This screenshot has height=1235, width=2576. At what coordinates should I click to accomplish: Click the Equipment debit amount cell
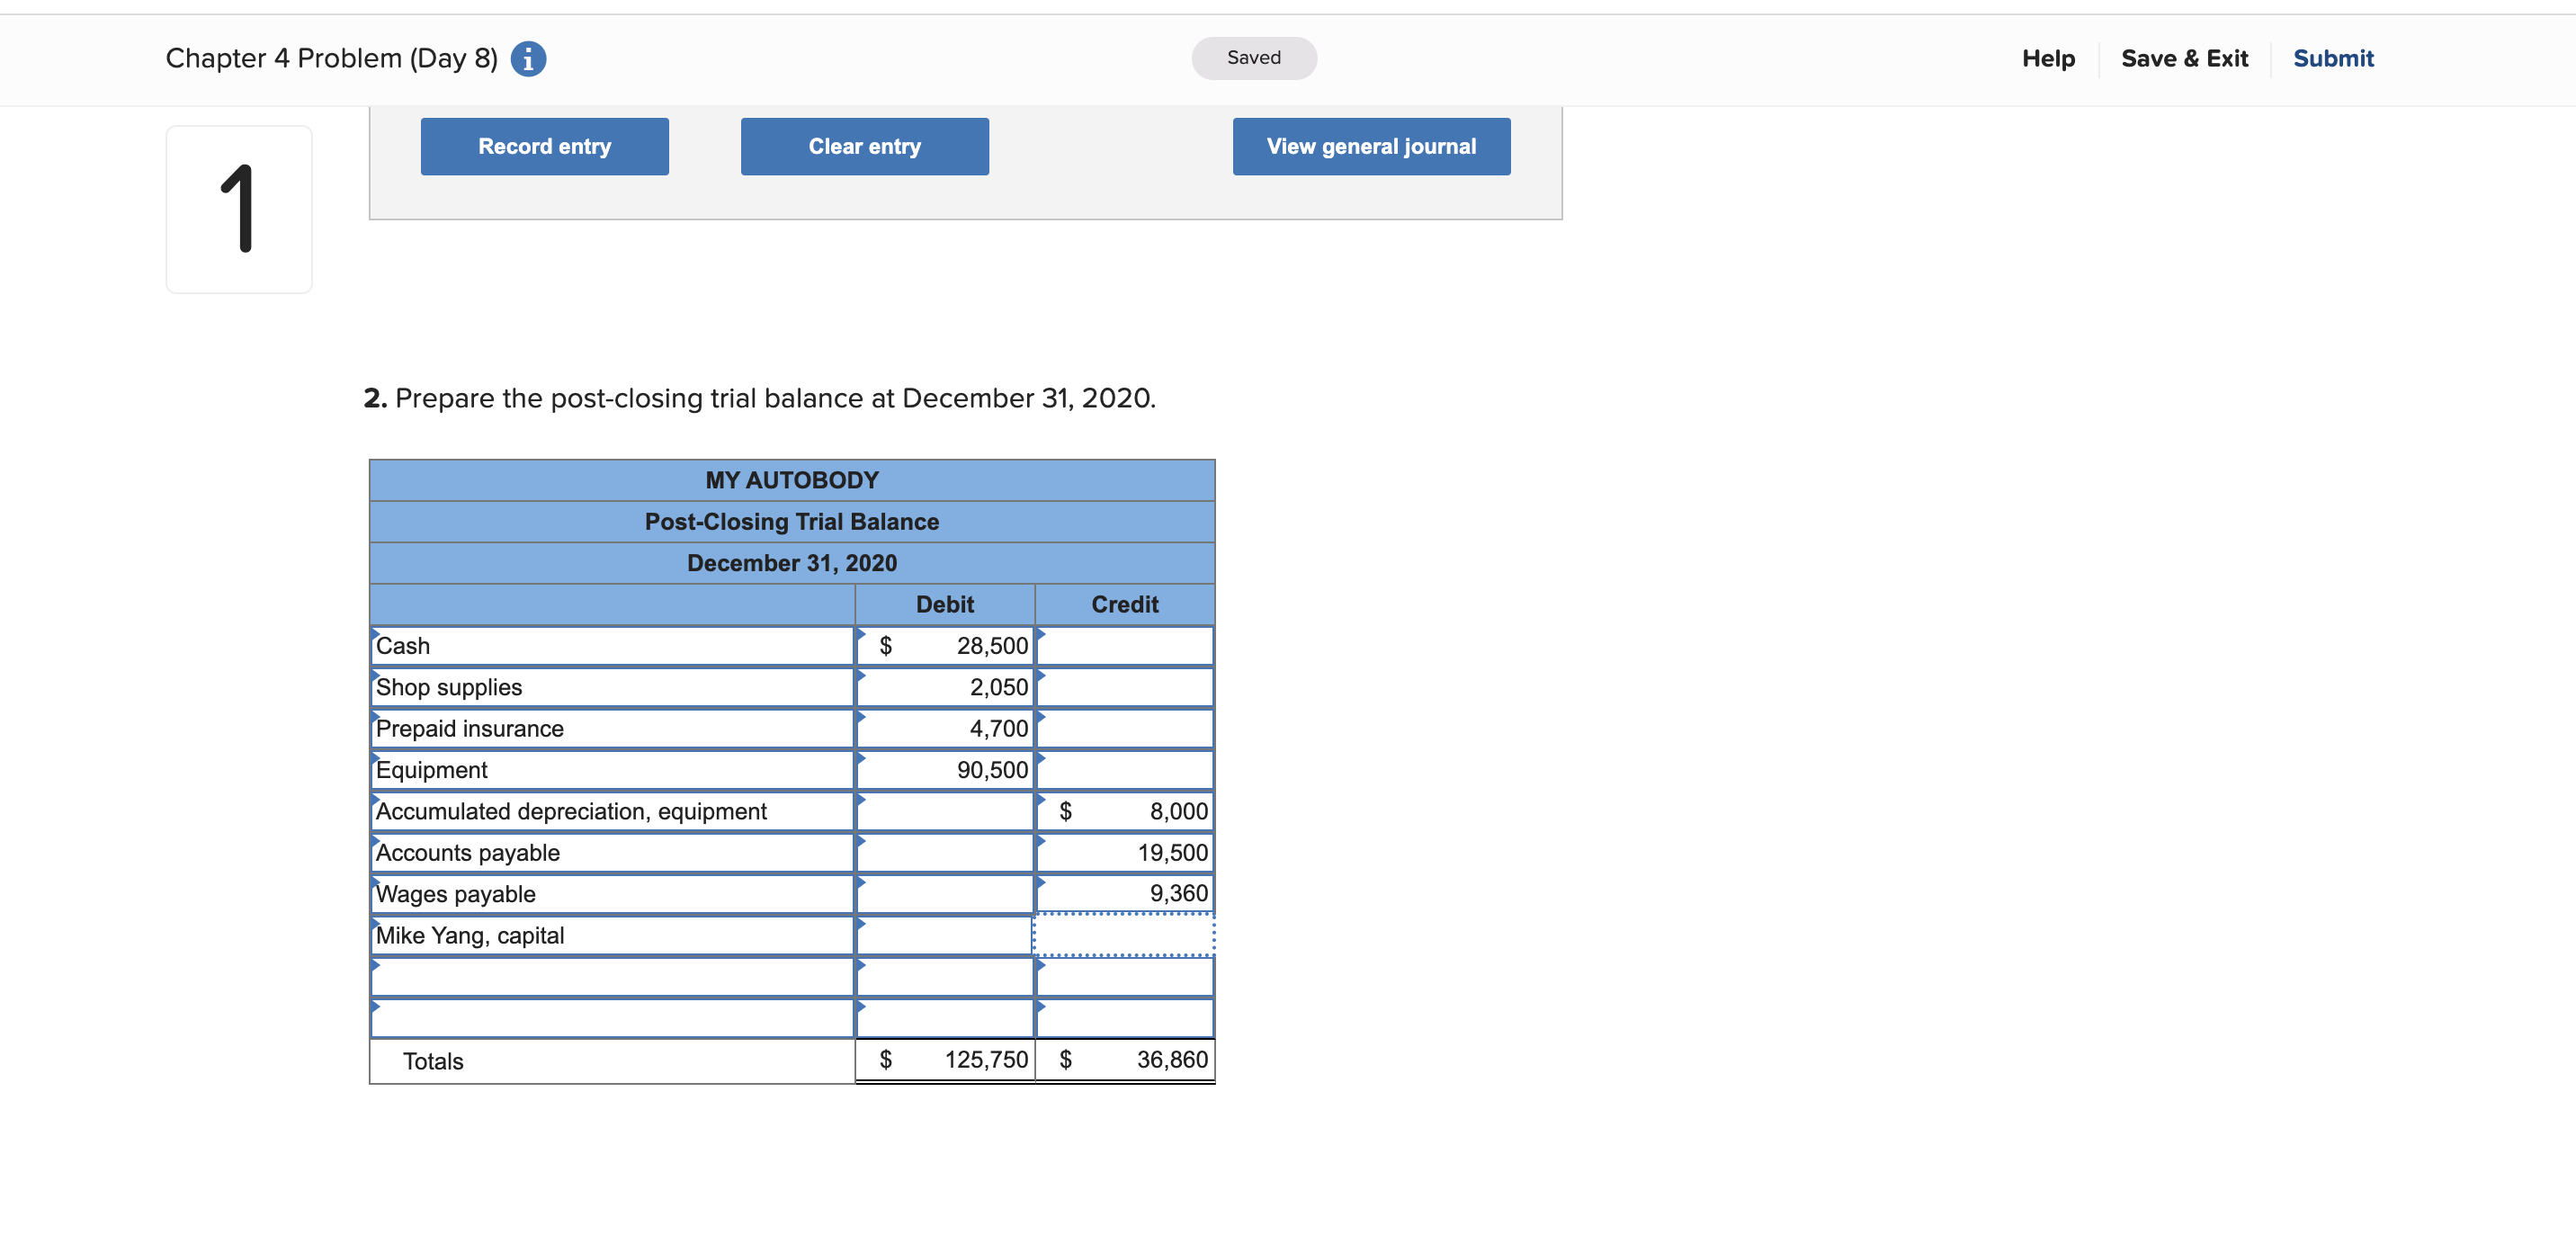945,769
